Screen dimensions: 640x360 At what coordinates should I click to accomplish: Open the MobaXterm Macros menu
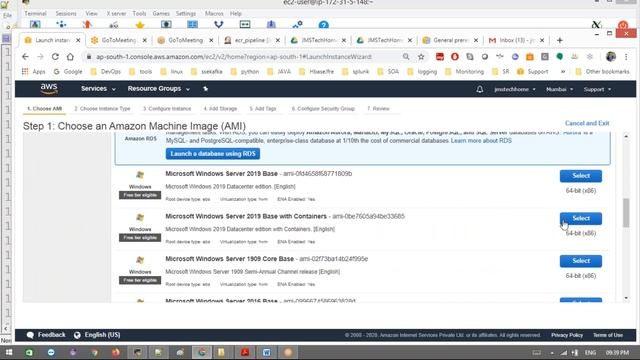point(214,13)
